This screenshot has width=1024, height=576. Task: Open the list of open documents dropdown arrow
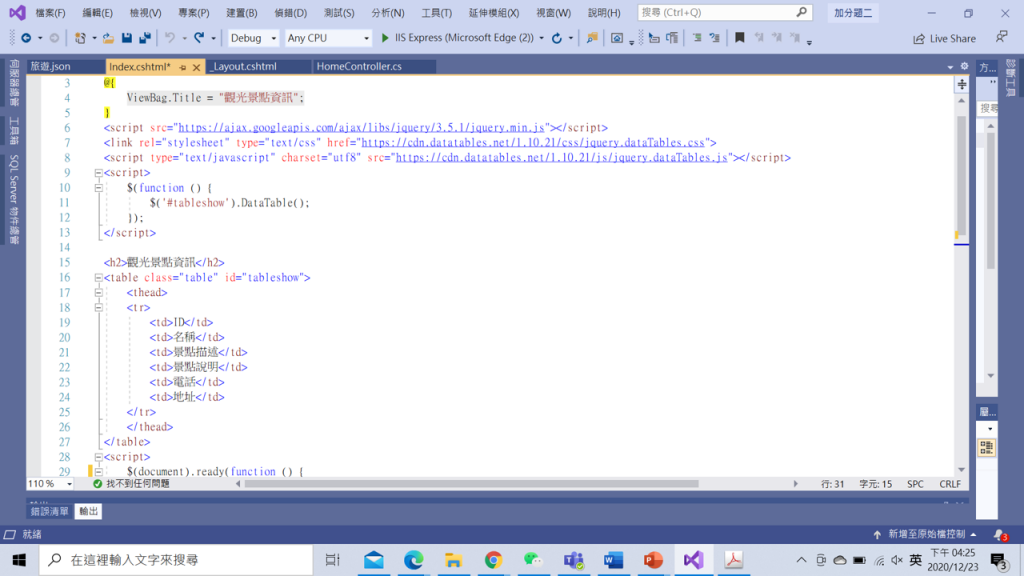coord(950,67)
